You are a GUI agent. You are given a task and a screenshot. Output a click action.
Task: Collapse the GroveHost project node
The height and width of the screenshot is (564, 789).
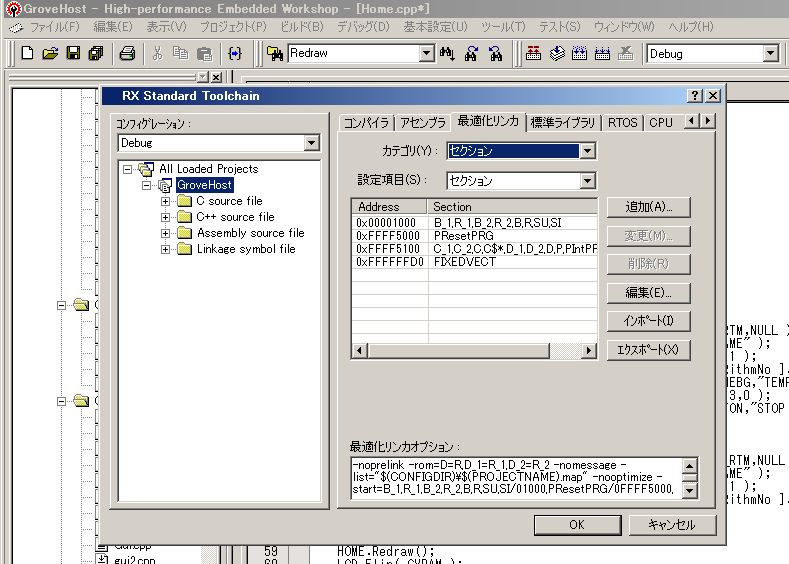tap(146, 185)
